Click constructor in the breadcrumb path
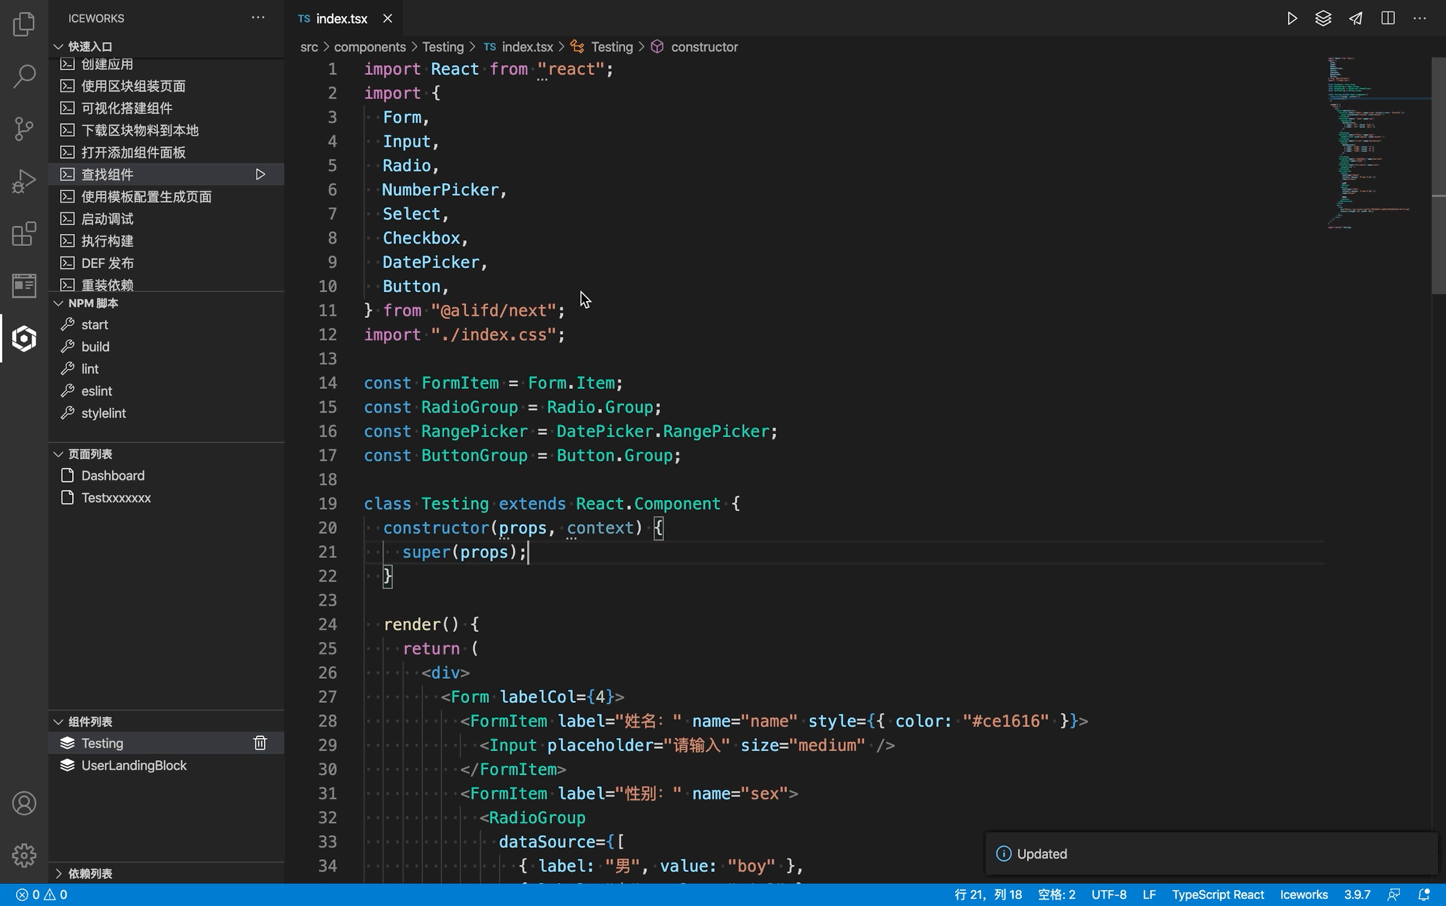 pos(704,47)
